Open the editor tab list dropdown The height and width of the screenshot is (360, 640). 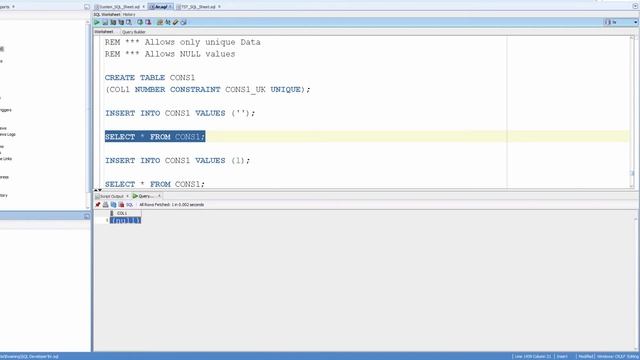(636, 6)
